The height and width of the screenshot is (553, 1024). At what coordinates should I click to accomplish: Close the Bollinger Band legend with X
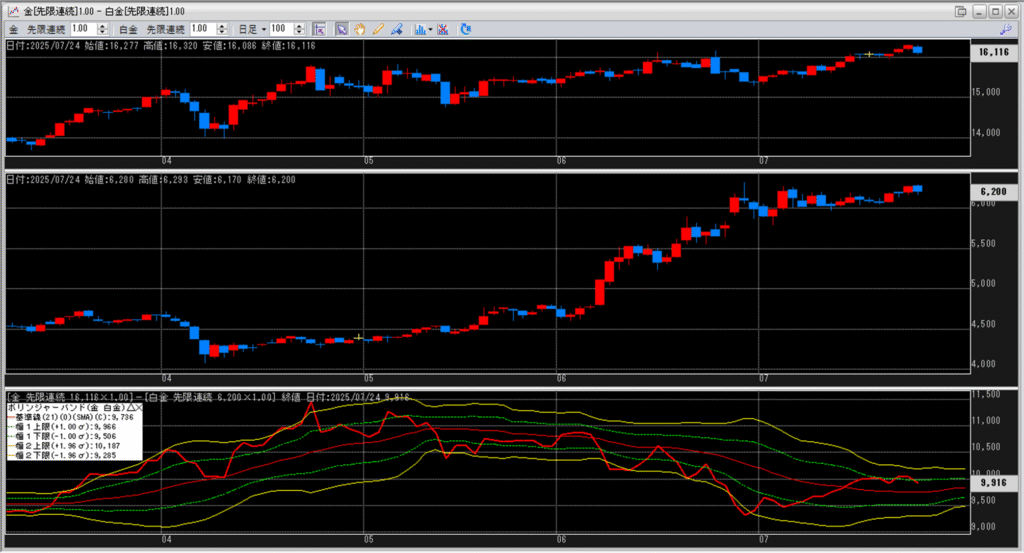tap(138, 408)
